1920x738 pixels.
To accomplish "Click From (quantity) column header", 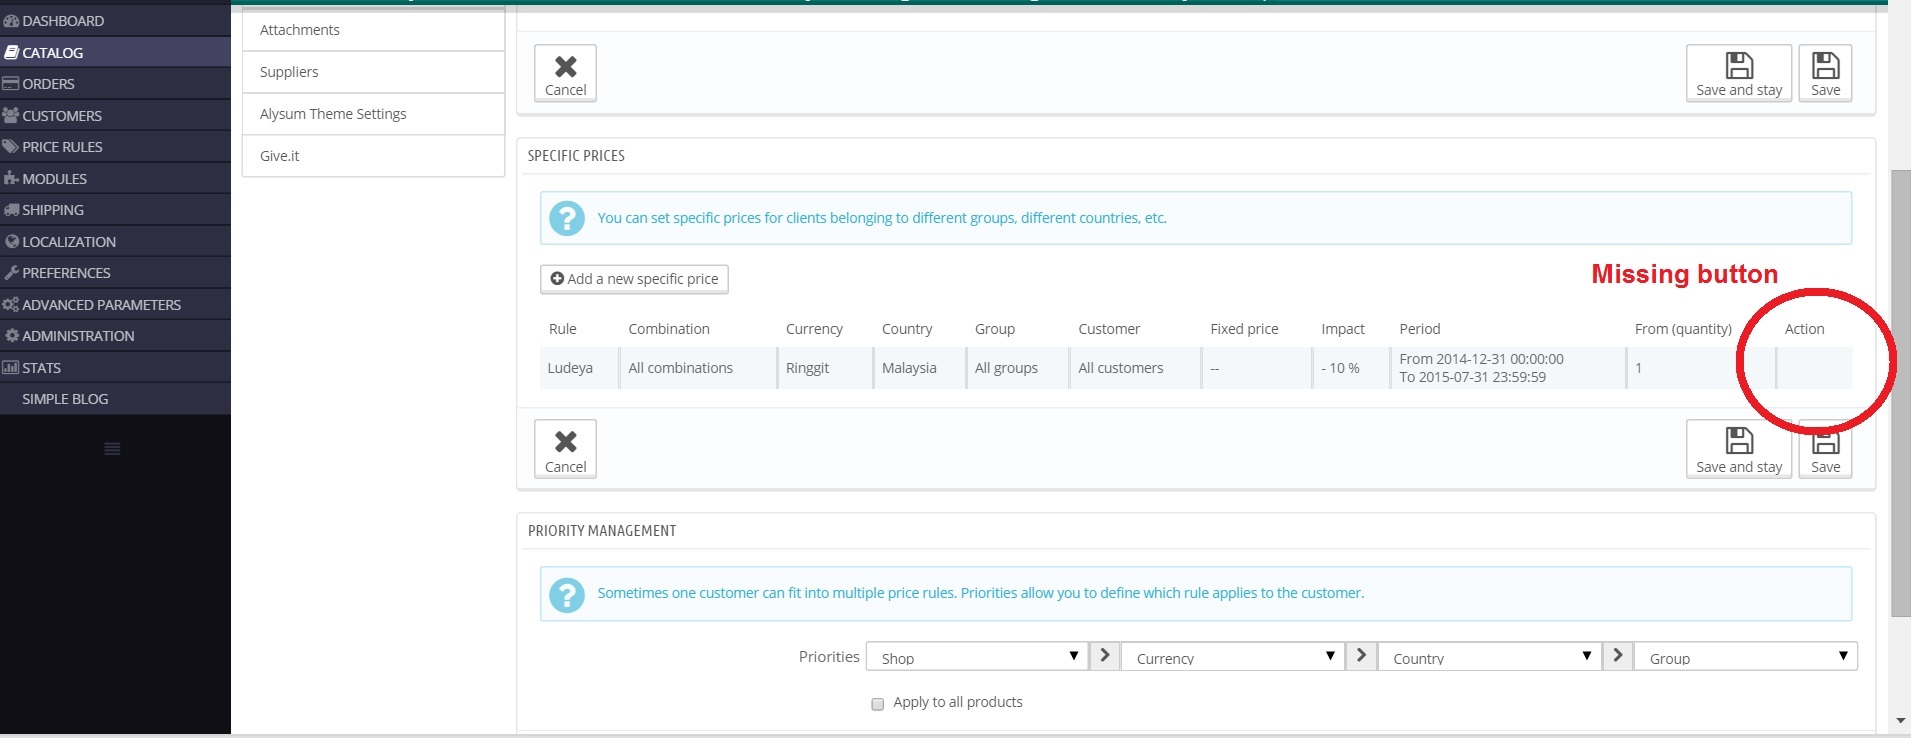I will coord(1683,329).
